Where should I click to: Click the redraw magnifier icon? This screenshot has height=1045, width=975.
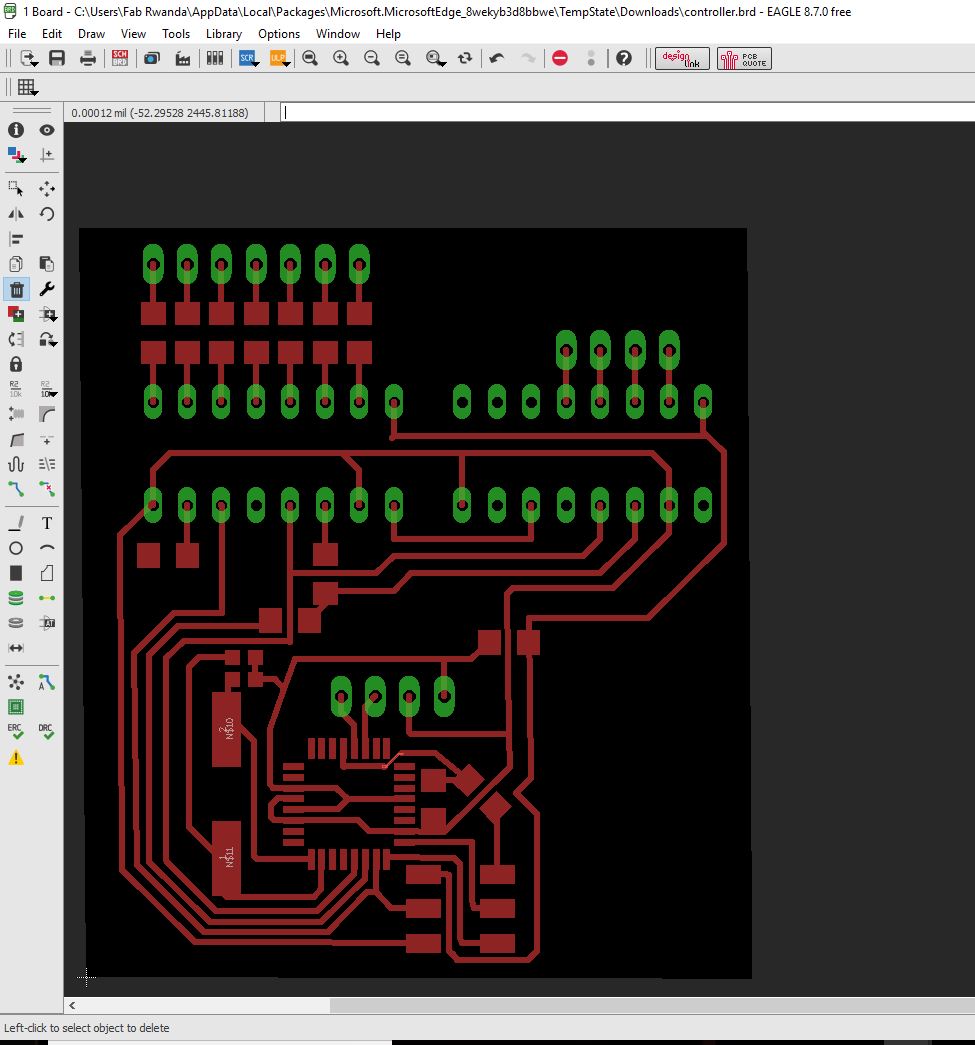[x=403, y=59]
